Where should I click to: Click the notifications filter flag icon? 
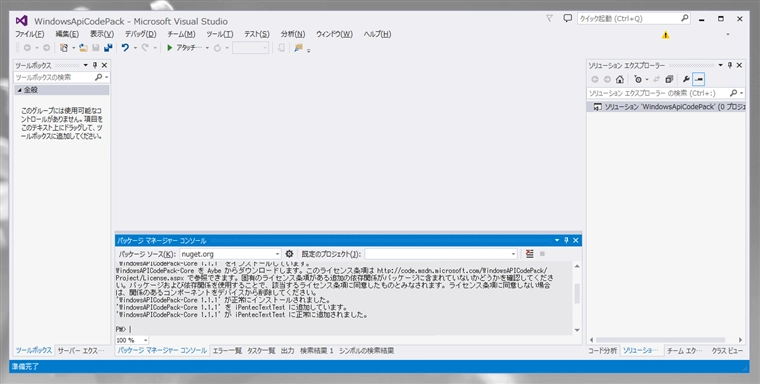[549, 18]
